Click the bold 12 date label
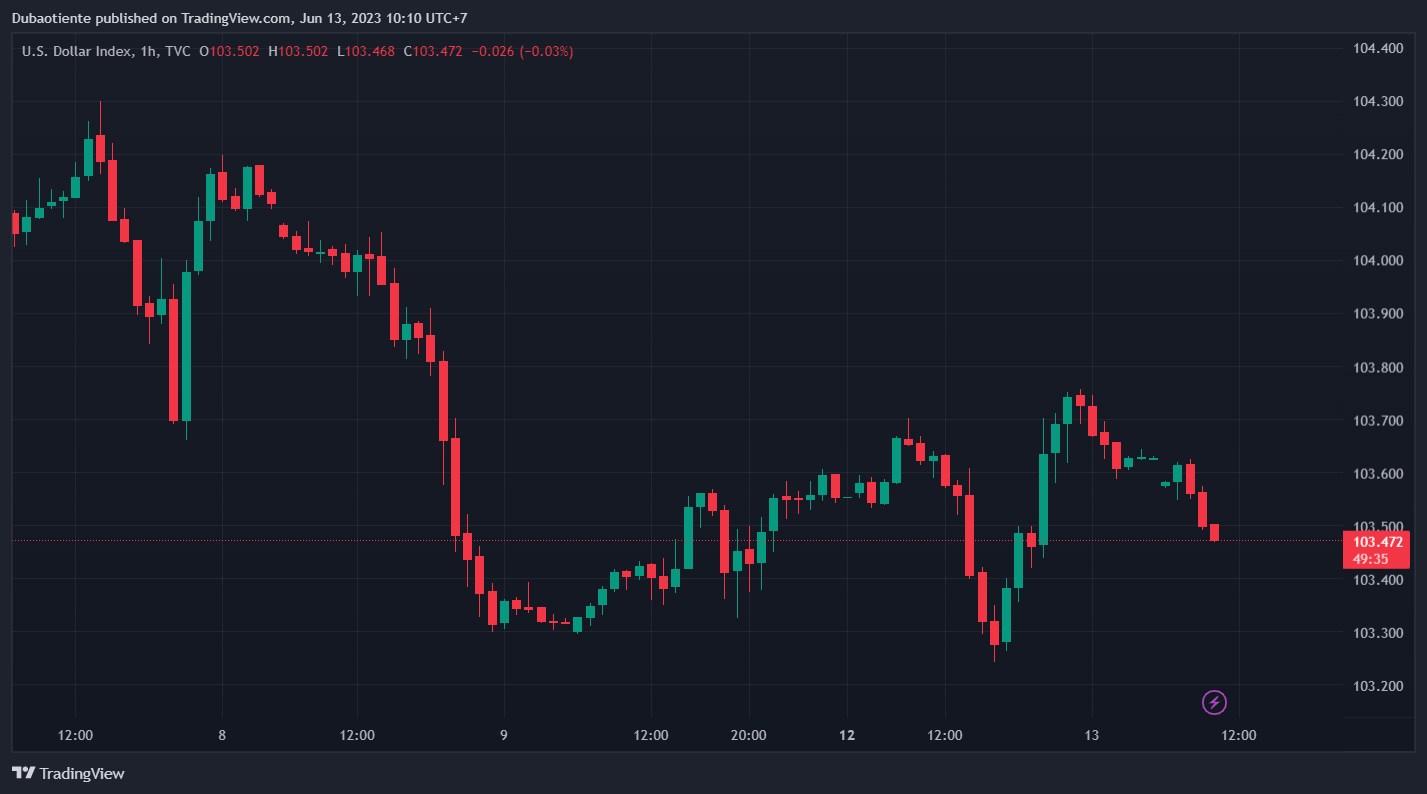Viewport: 1427px width, 794px height. pyautogui.click(x=847, y=735)
